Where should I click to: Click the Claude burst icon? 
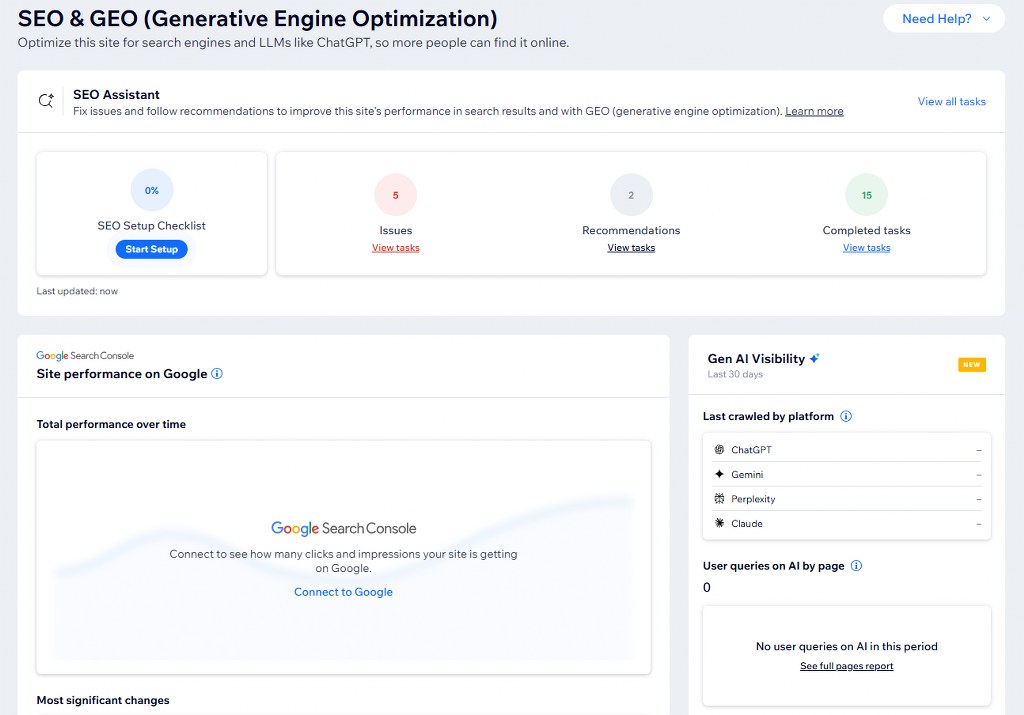719,523
